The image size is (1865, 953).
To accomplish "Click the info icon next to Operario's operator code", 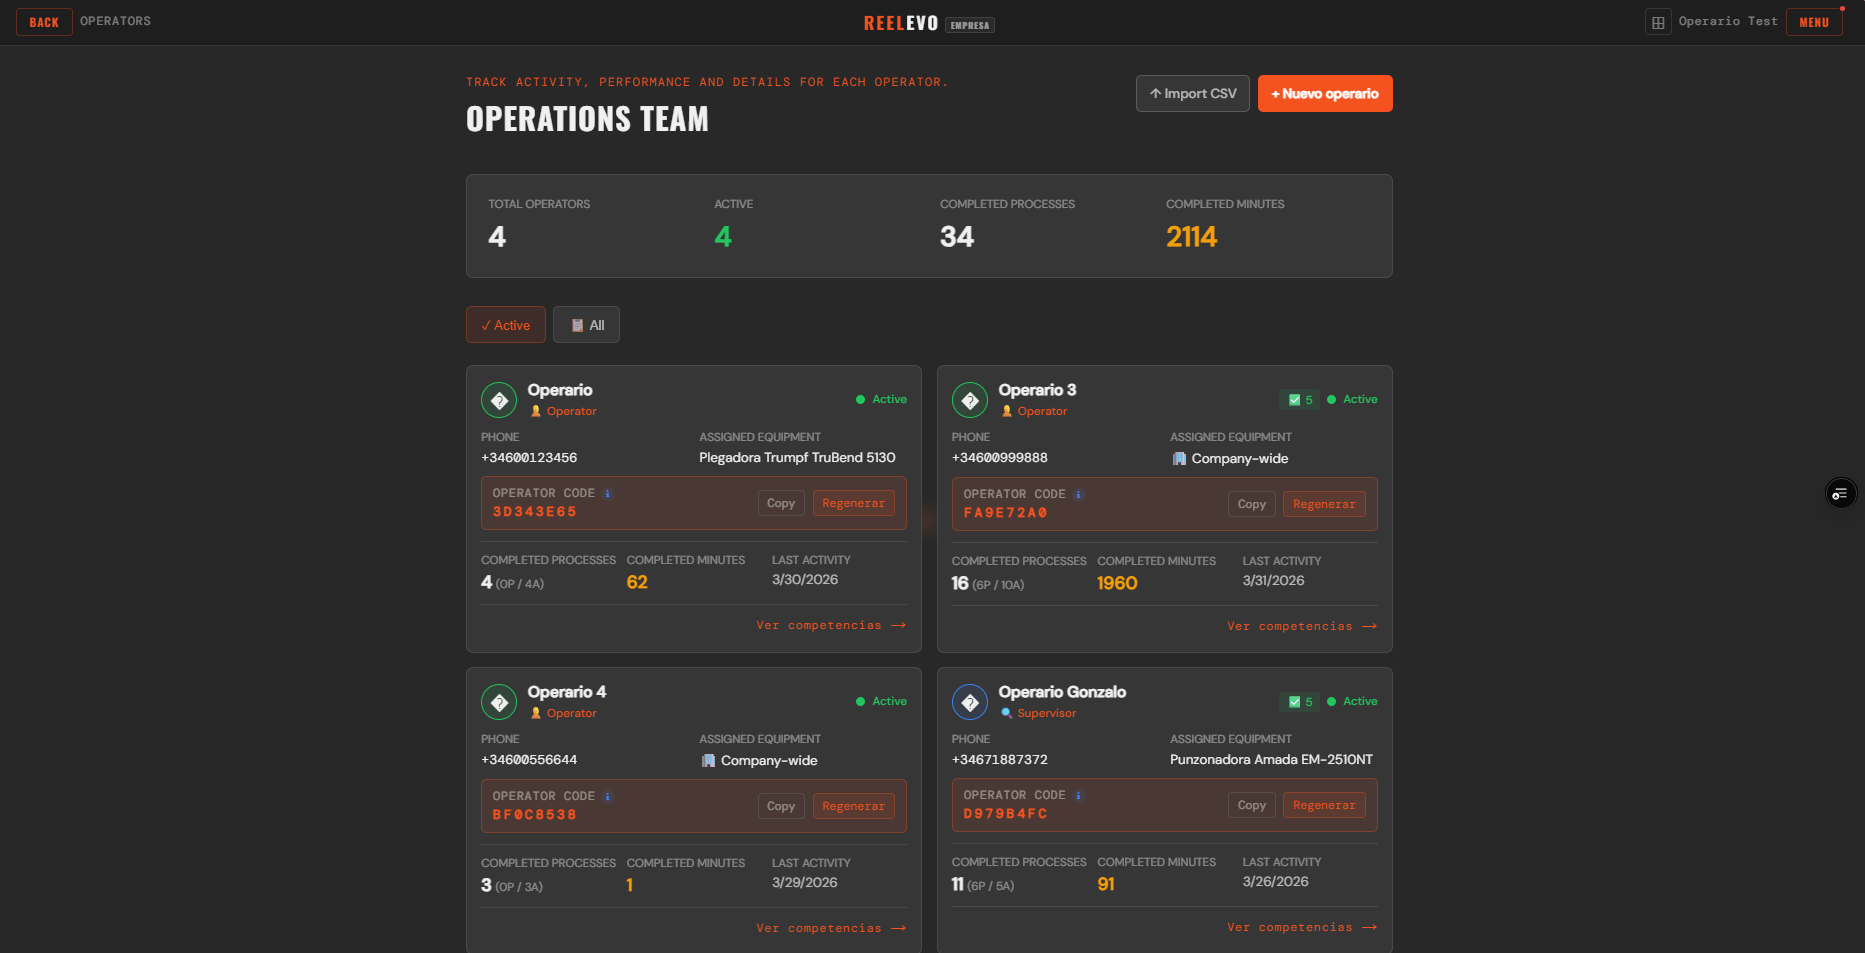I will tap(609, 492).
